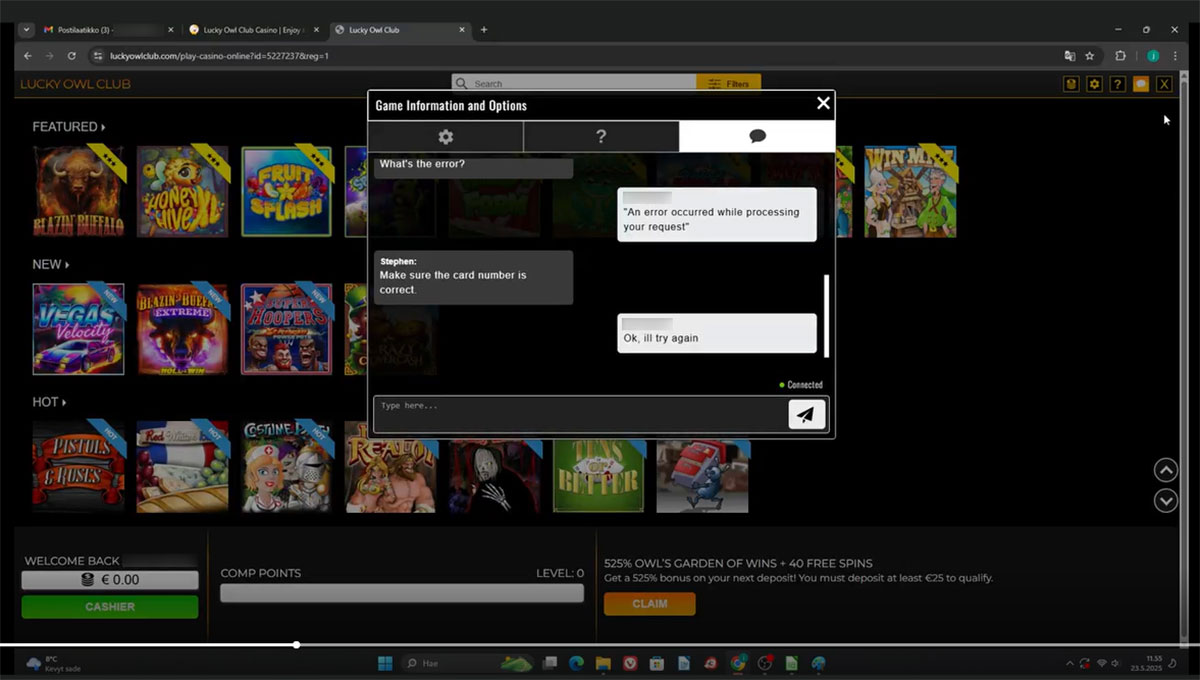Open the browser extensions puzzle icon

pos(1120,56)
